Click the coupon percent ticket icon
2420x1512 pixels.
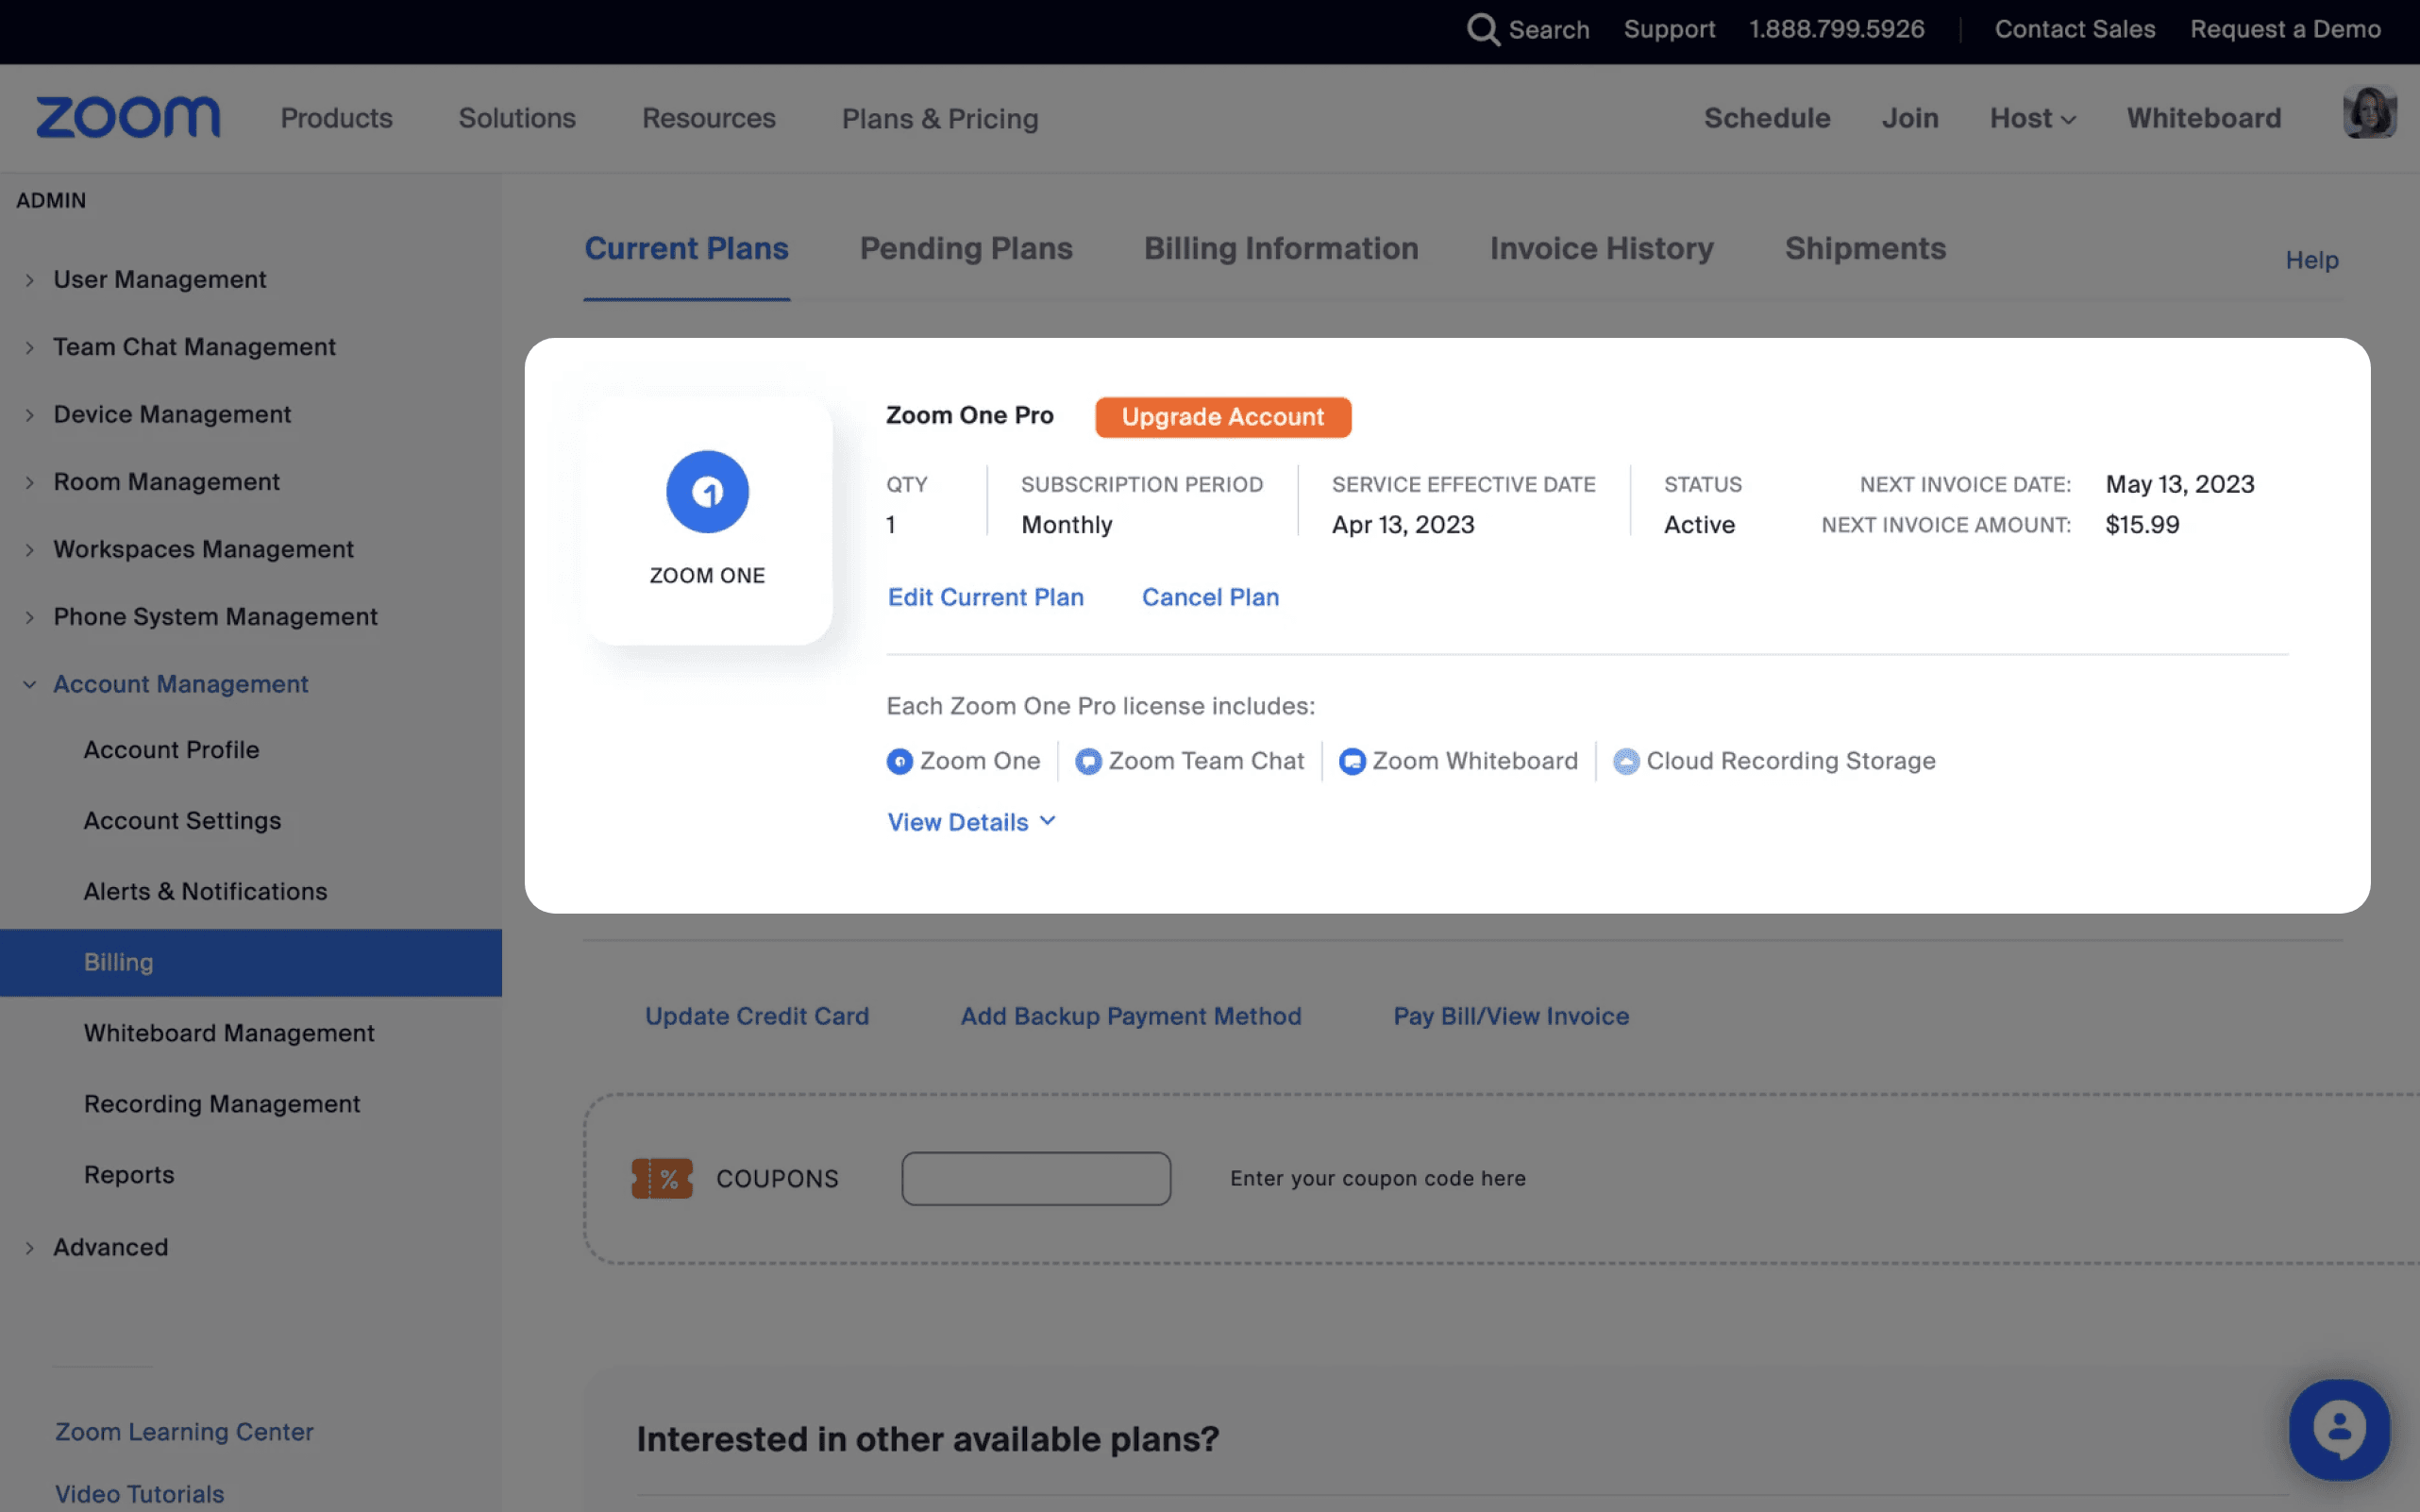pos(662,1178)
